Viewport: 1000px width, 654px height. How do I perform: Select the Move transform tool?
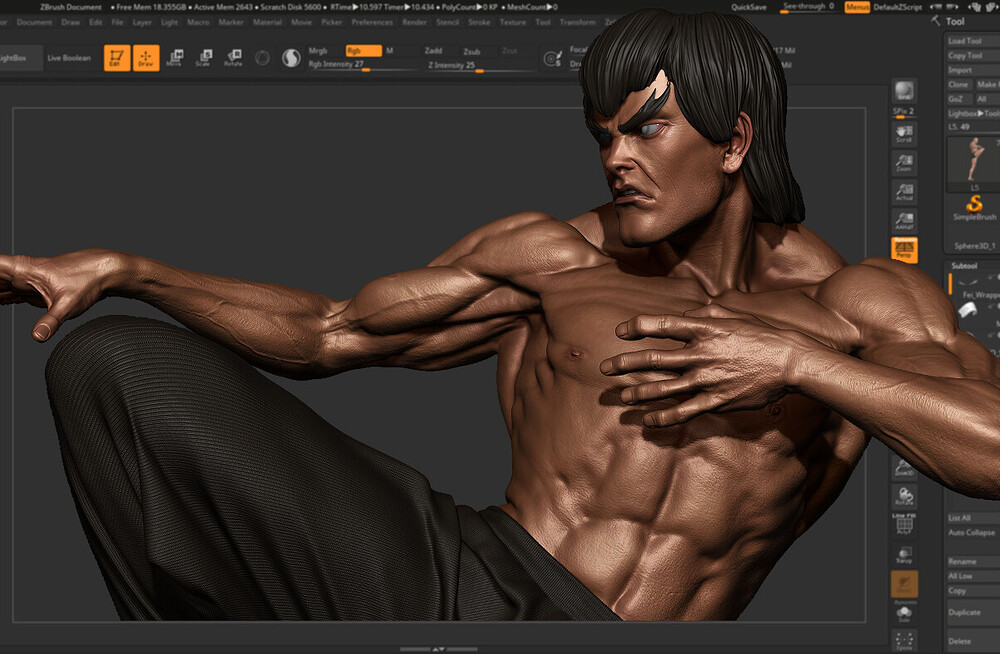[x=174, y=58]
